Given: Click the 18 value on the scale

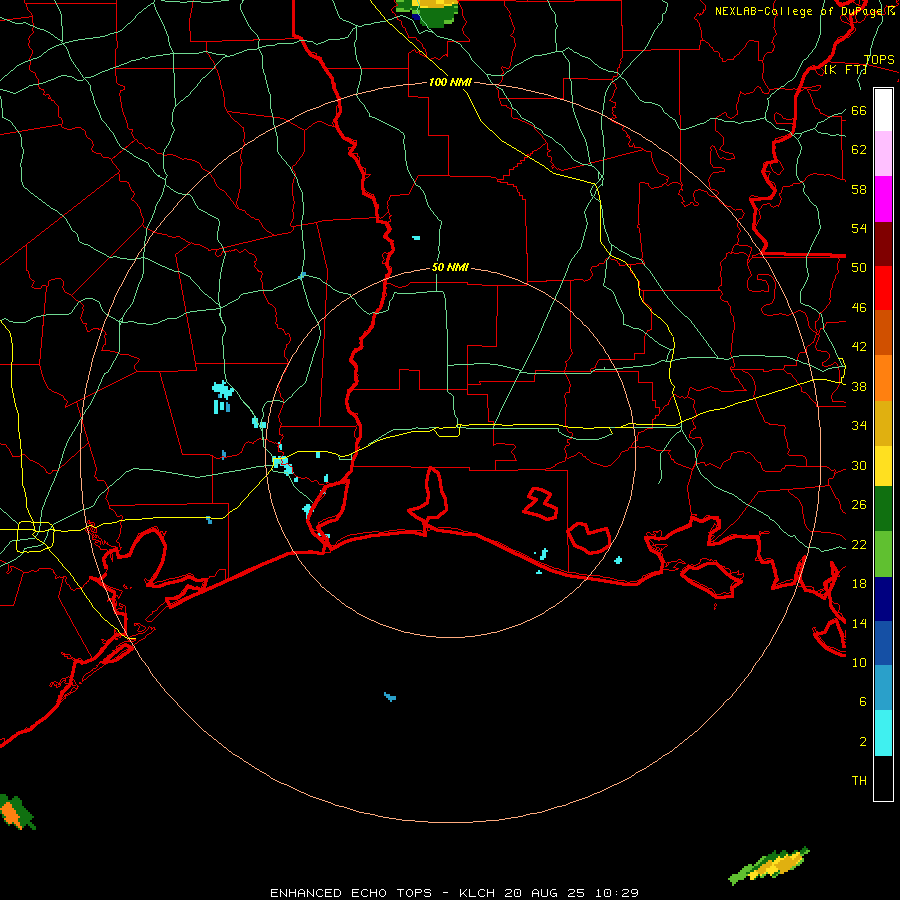Looking at the screenshot, I should [859, 584].
